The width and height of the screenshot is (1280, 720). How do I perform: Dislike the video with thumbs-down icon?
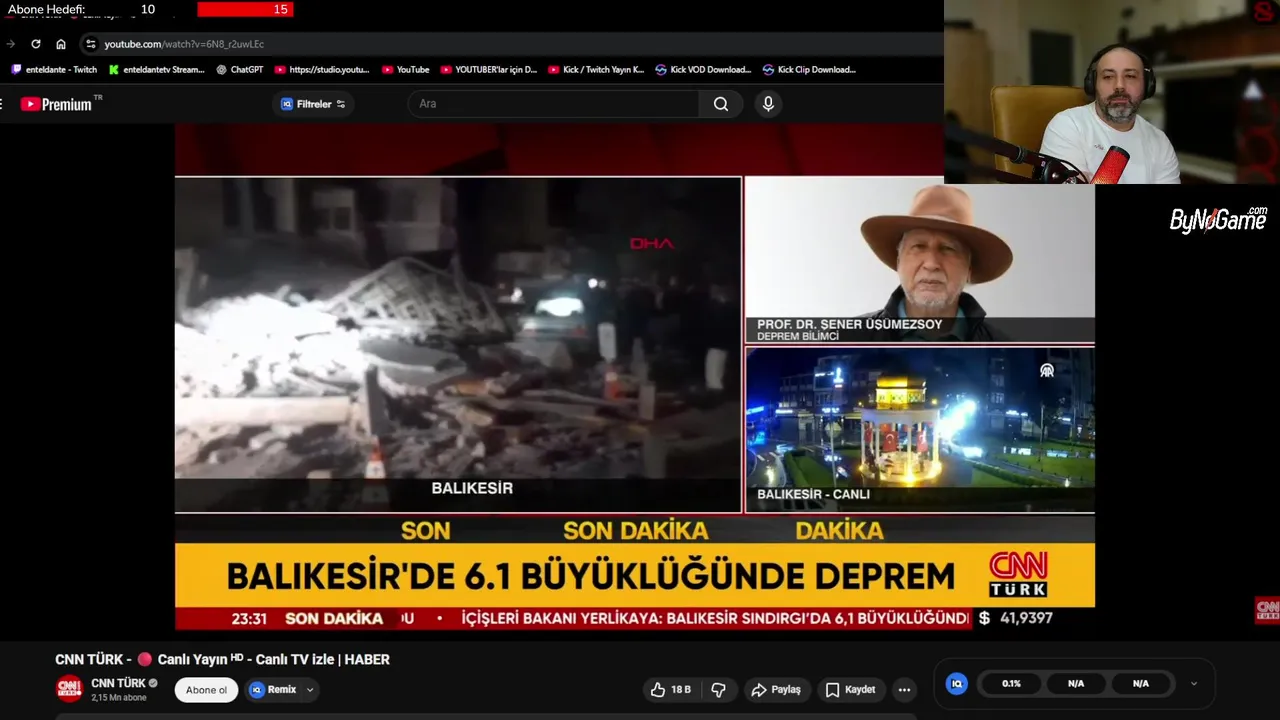click(718, 690)
